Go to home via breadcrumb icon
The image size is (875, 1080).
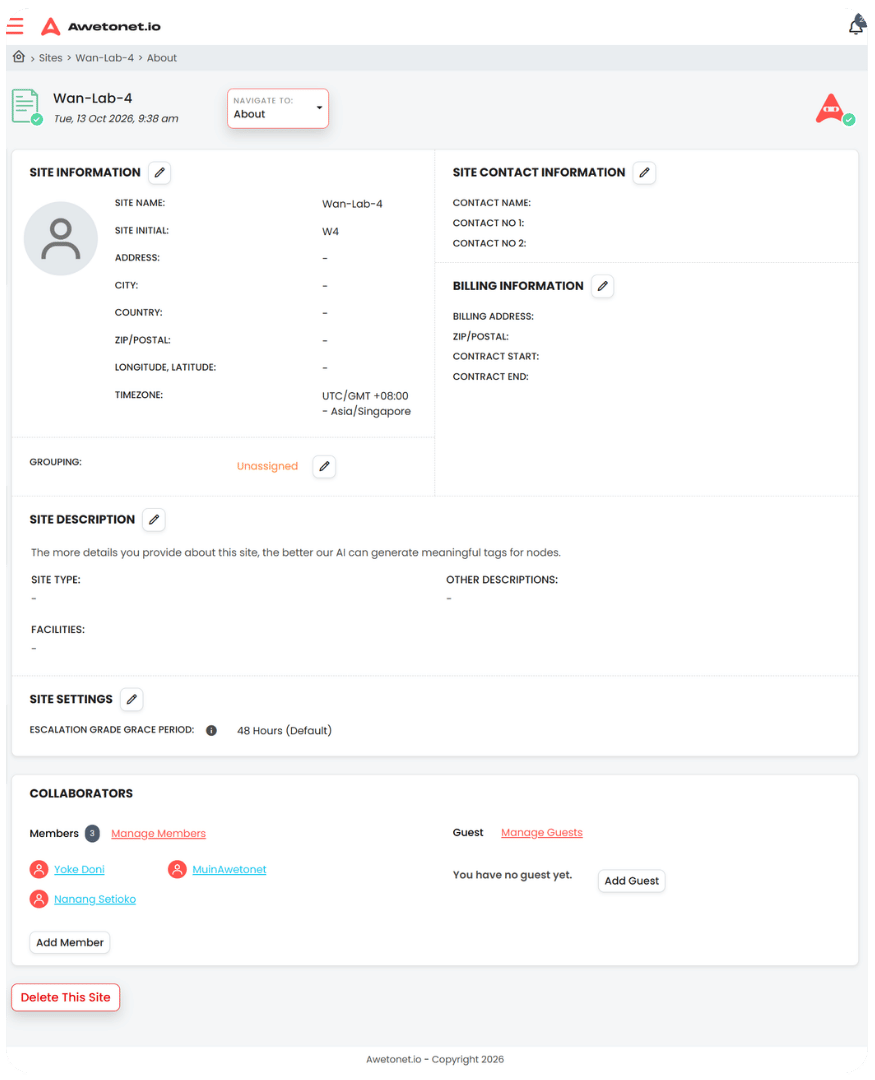(19, 56)
